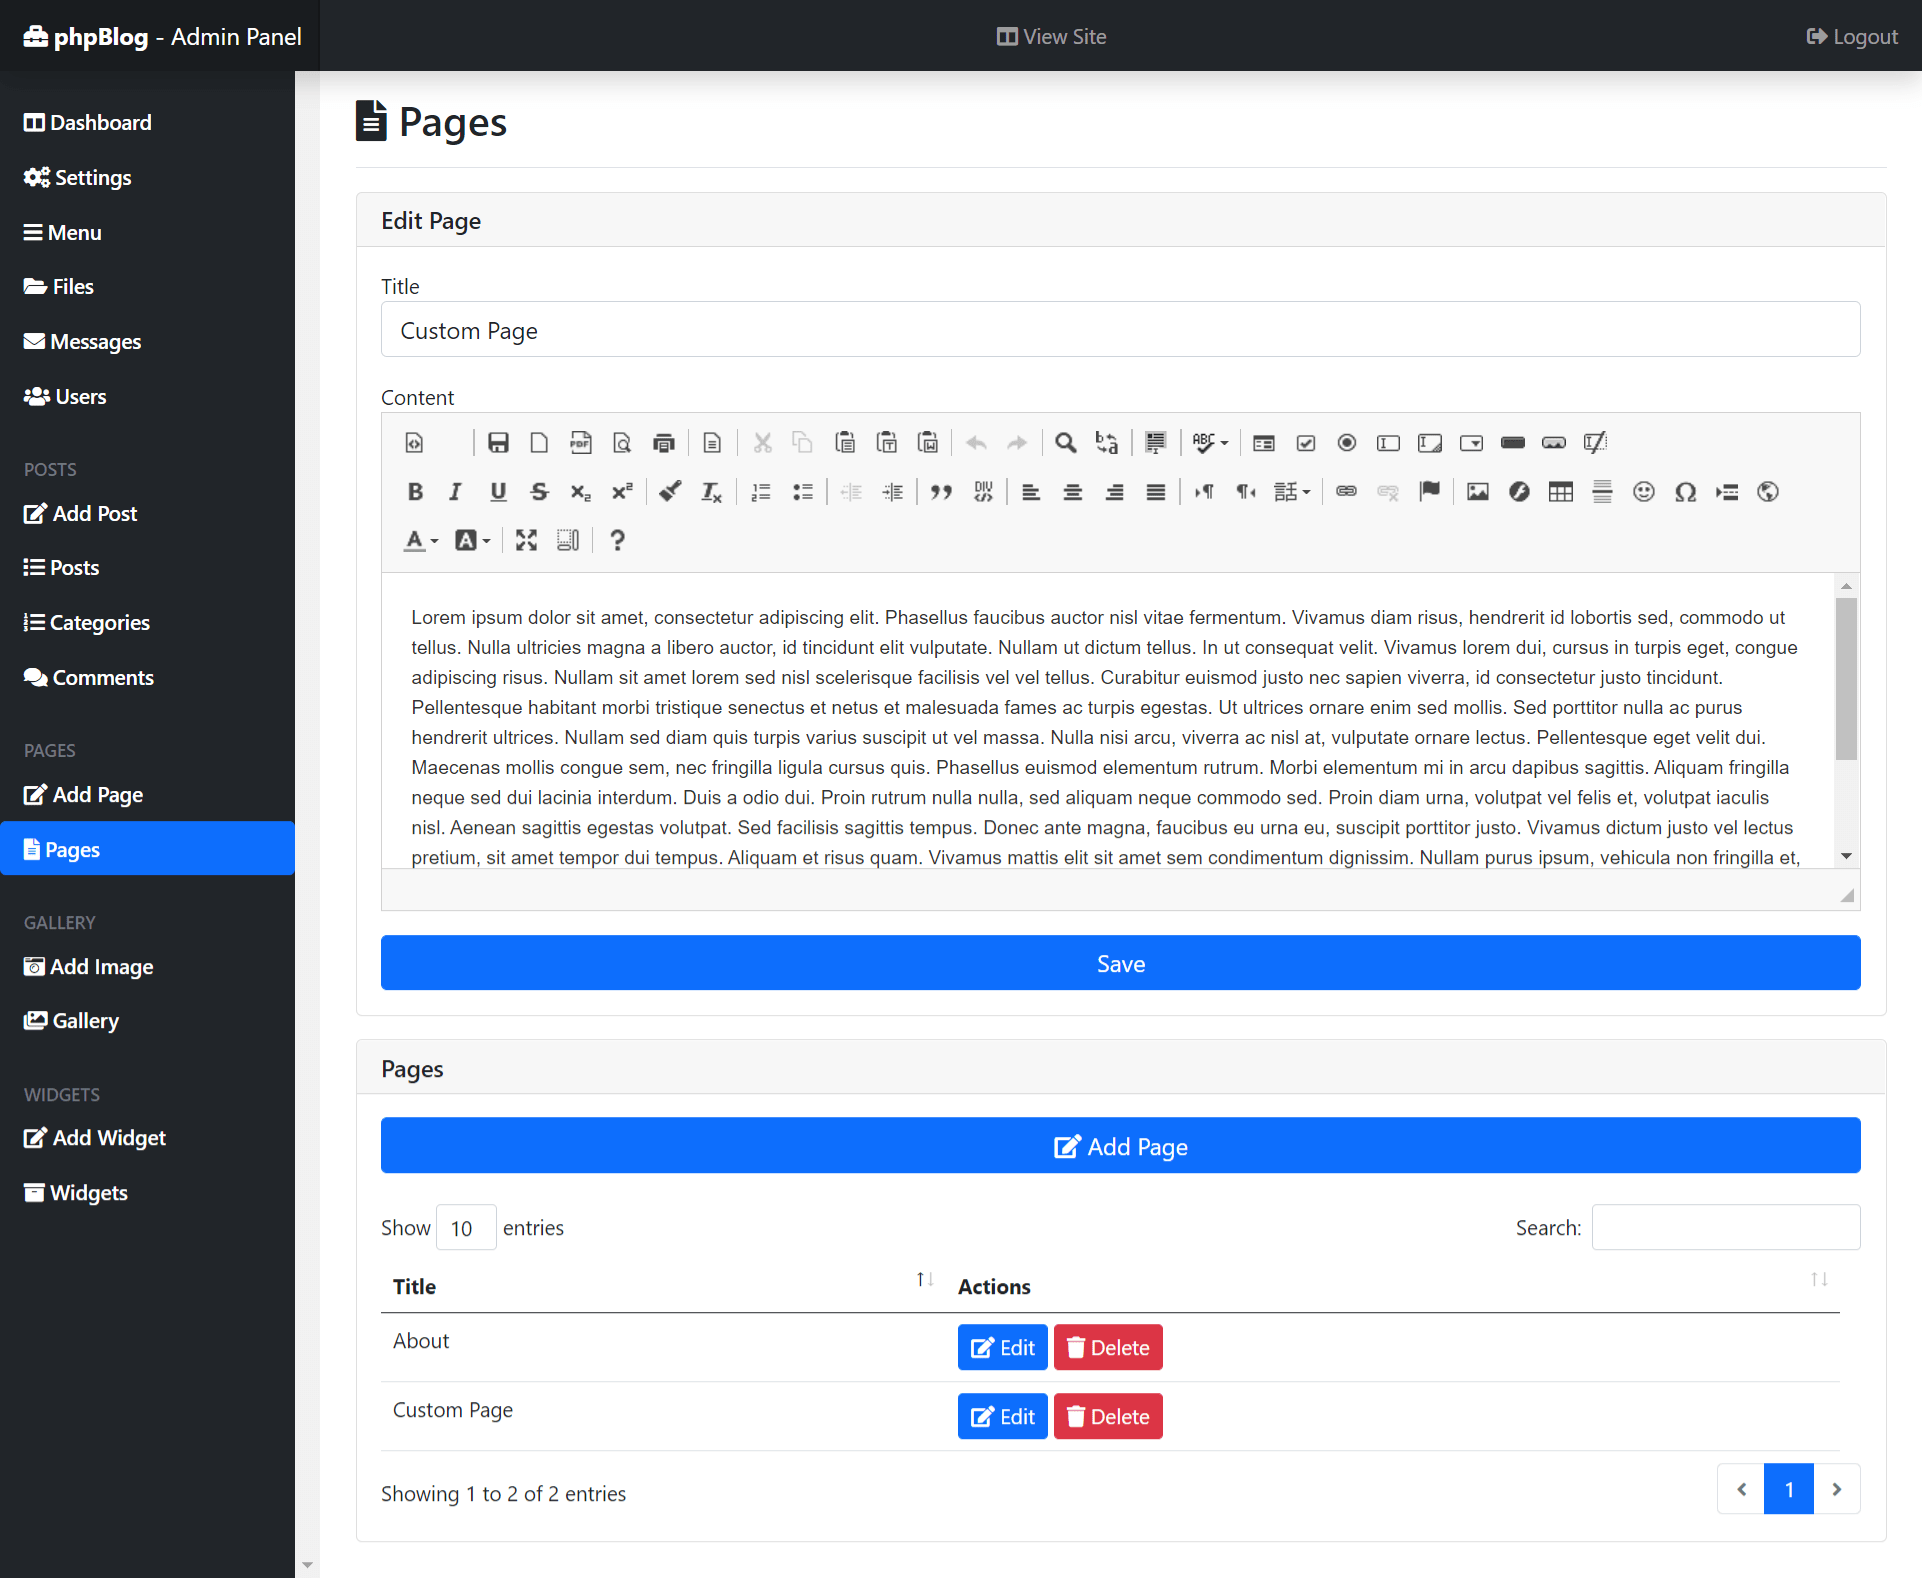Focus the pages Search field
The width and height of the screenshot is (1922, 1578).
pos(1725,1228)
